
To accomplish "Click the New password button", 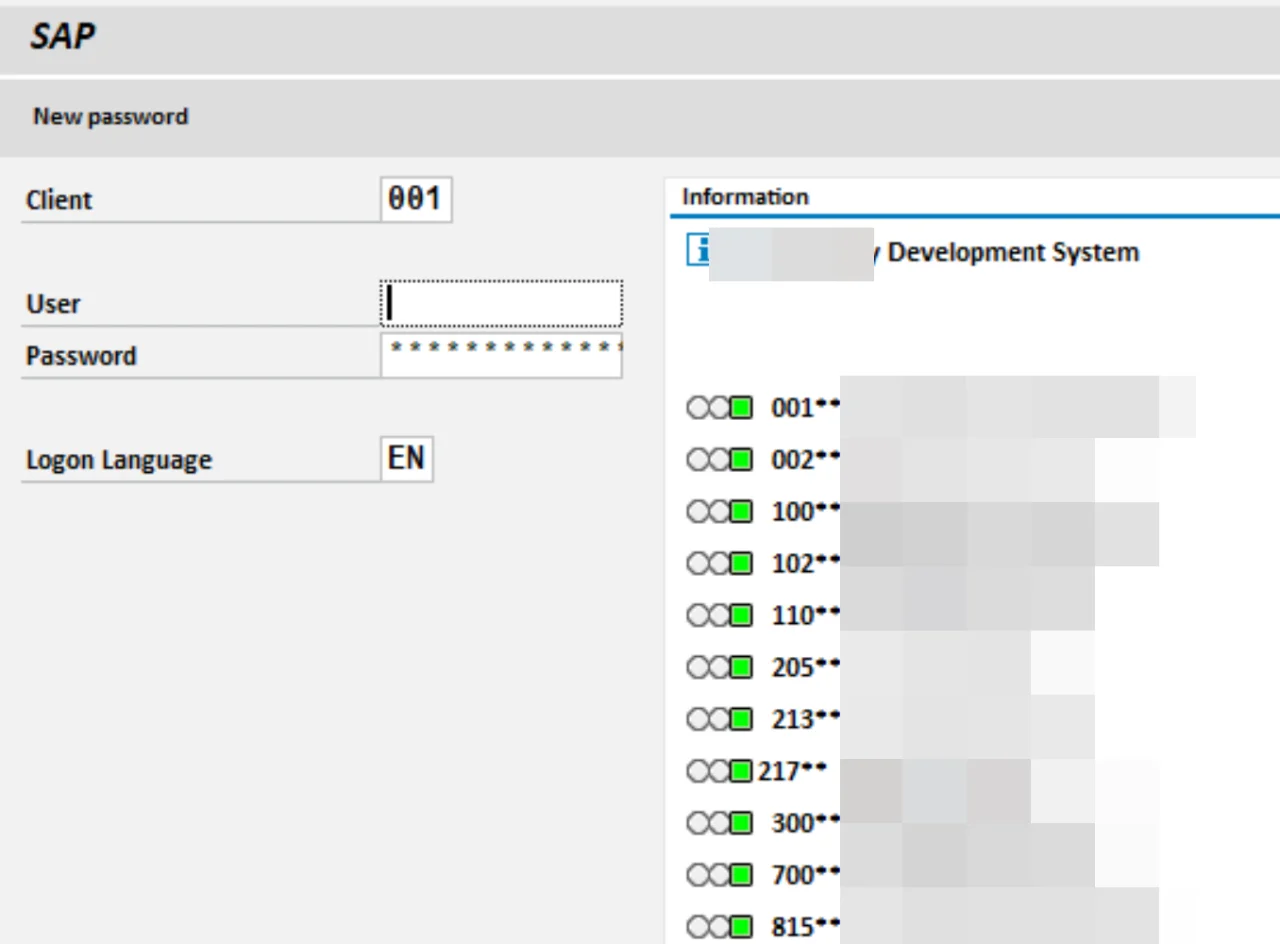I will [x=110, y=117].
